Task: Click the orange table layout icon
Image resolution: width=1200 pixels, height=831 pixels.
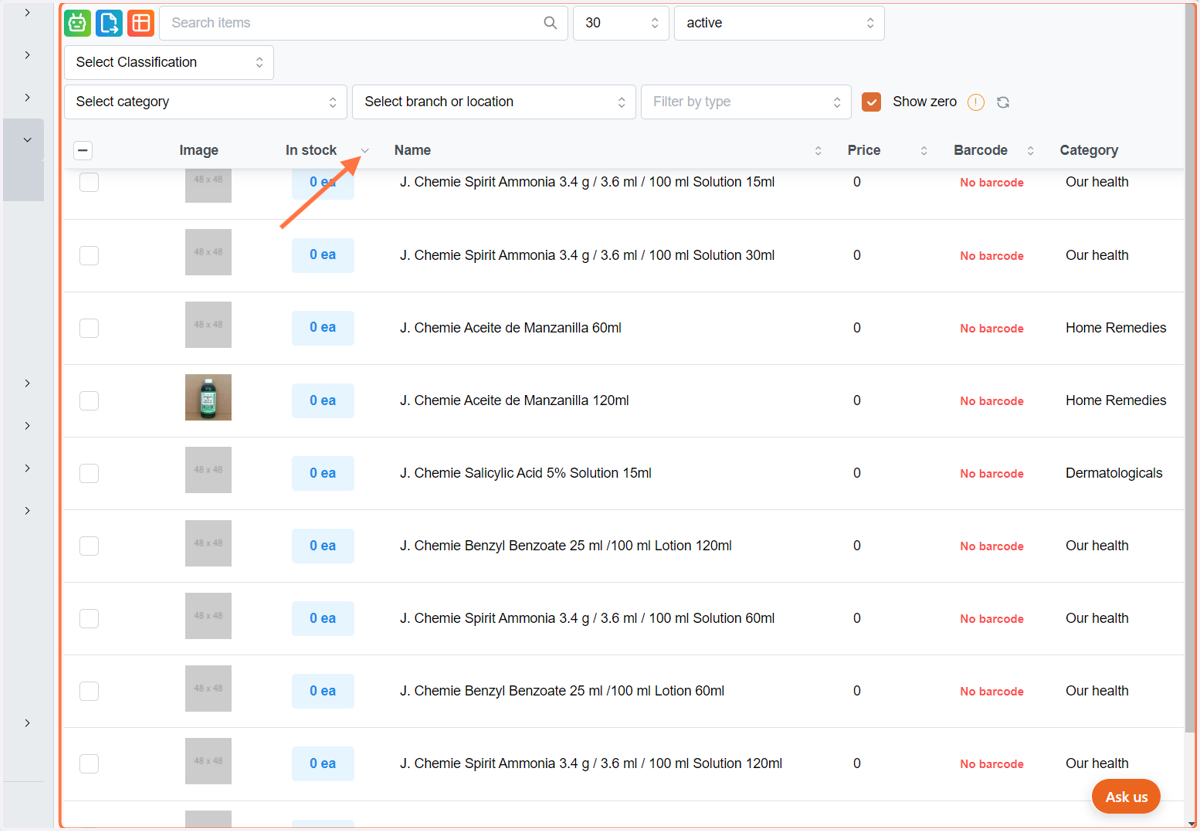Action: (x=141, y=23)
